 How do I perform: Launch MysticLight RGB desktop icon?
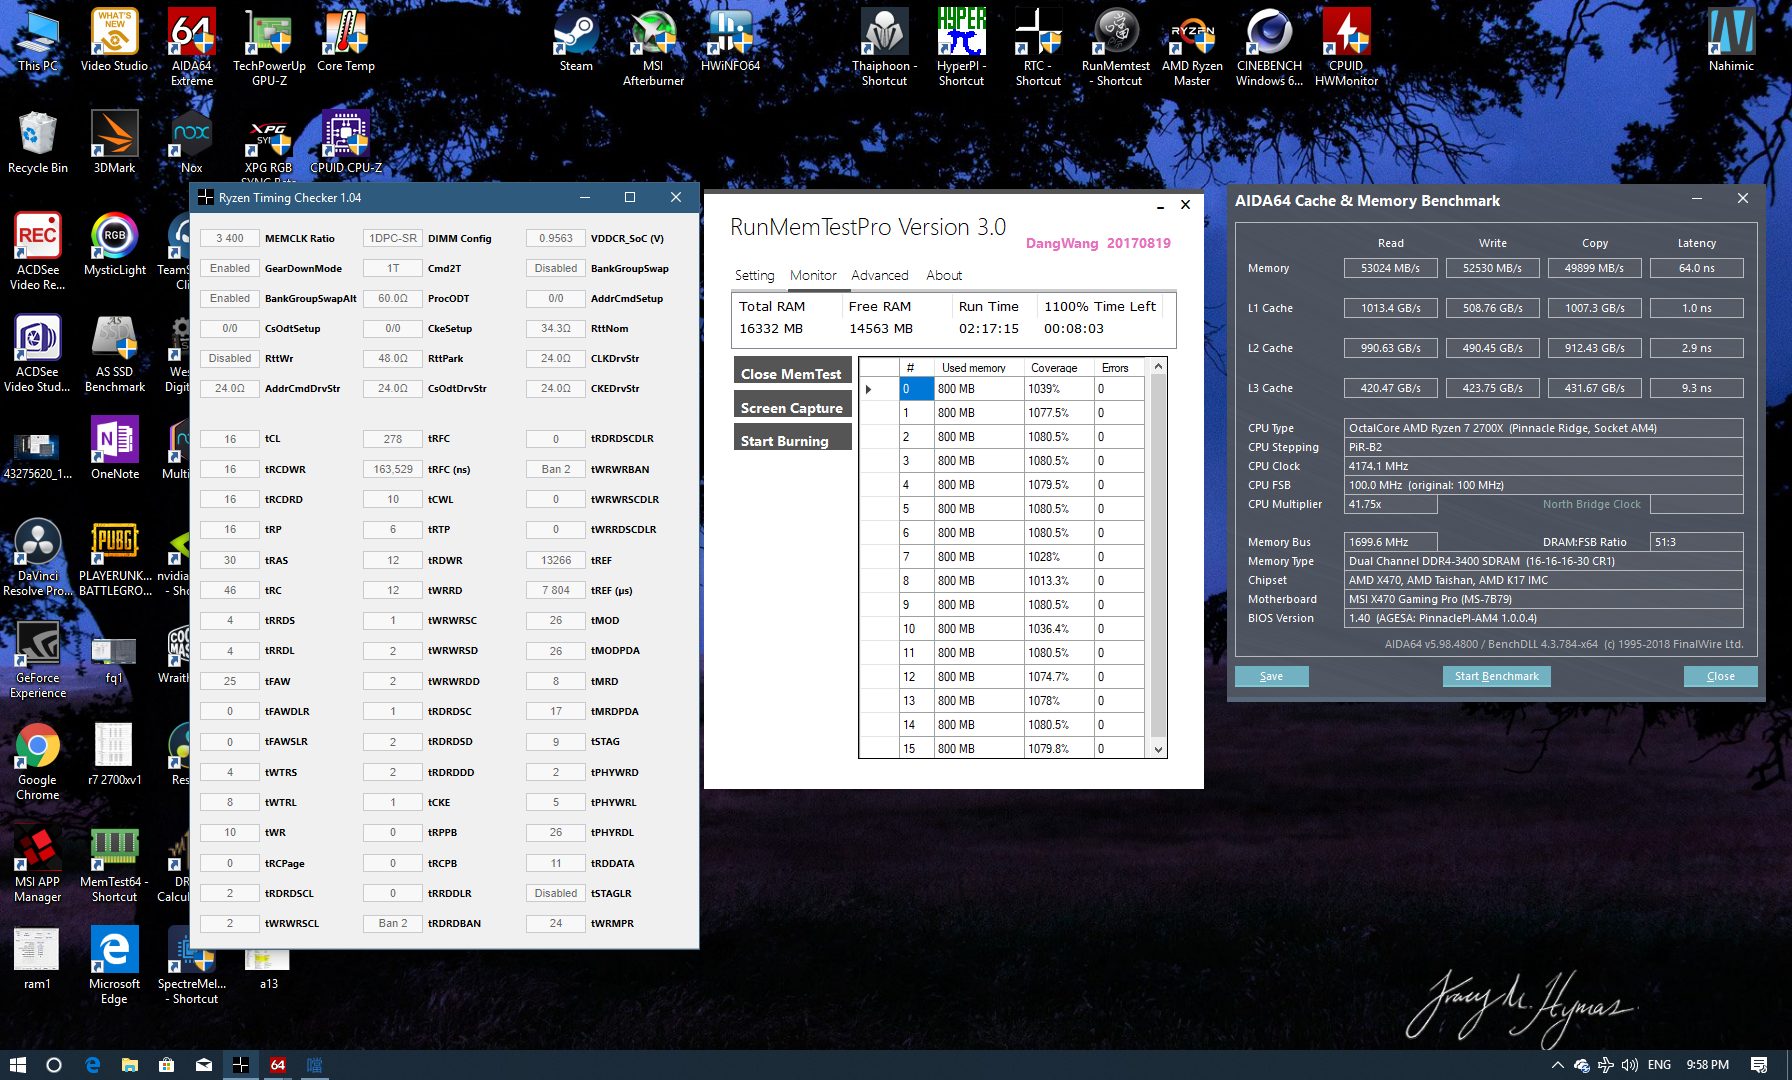tap(114, 244)
